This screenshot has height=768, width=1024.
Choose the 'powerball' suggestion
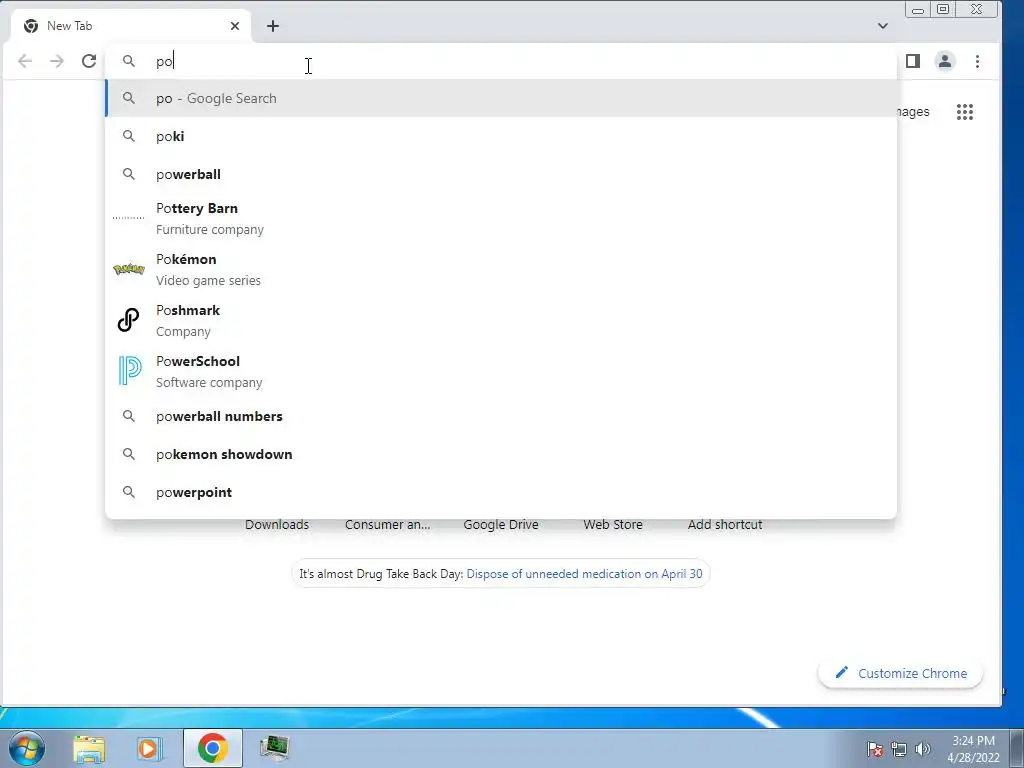(501, 174)
